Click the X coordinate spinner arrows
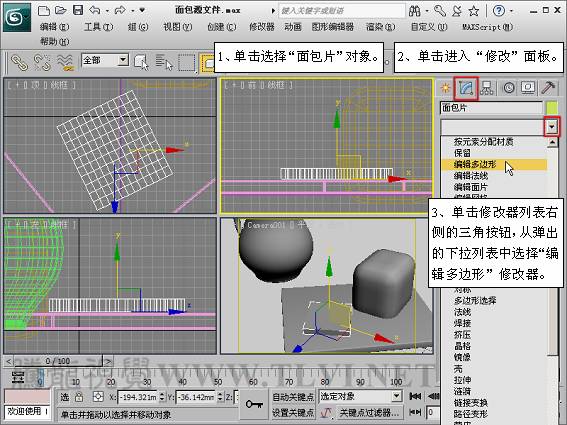 (x=162, y=397)
